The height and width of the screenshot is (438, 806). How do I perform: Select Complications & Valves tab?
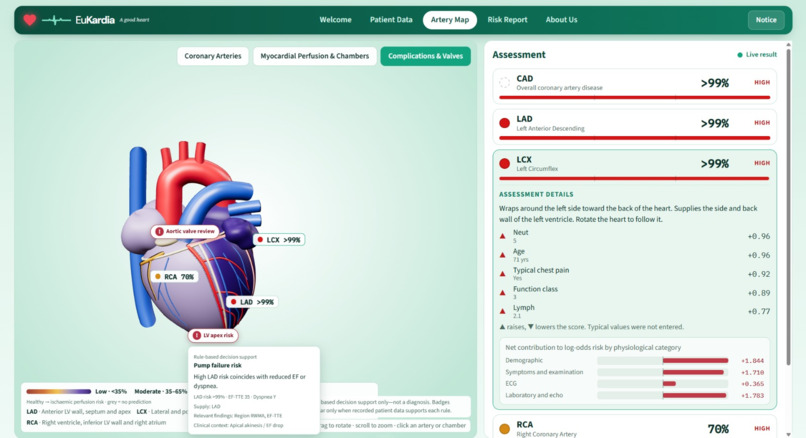coord(425,56)
